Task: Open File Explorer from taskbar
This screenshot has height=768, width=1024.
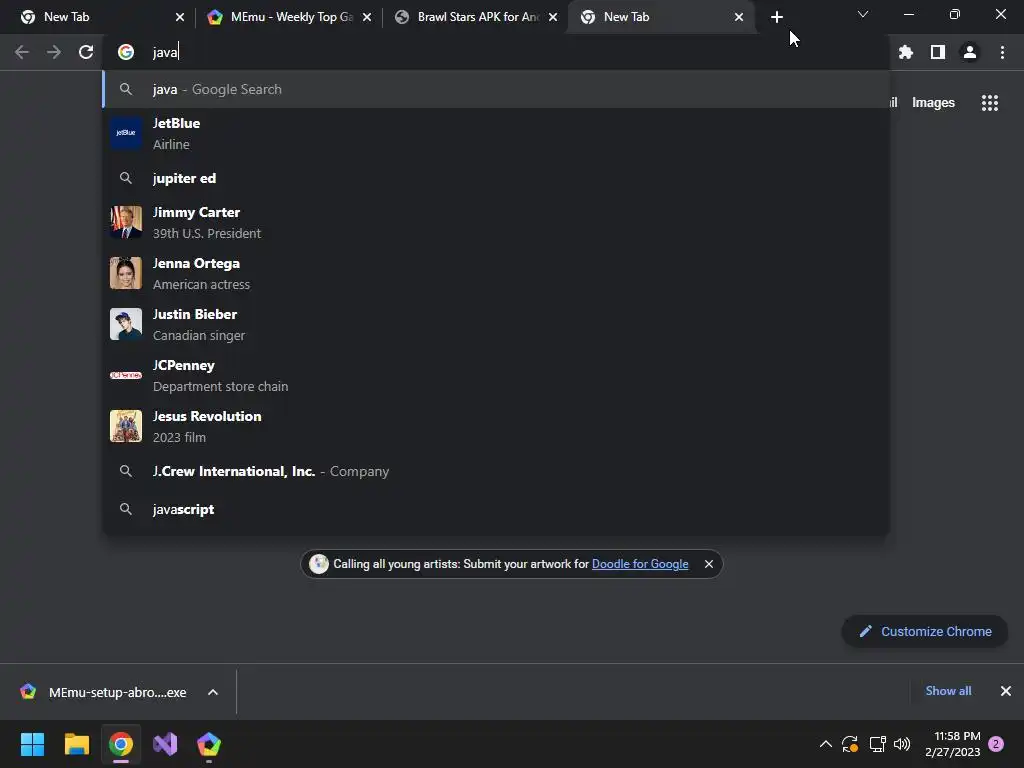Action: point(76,744)
